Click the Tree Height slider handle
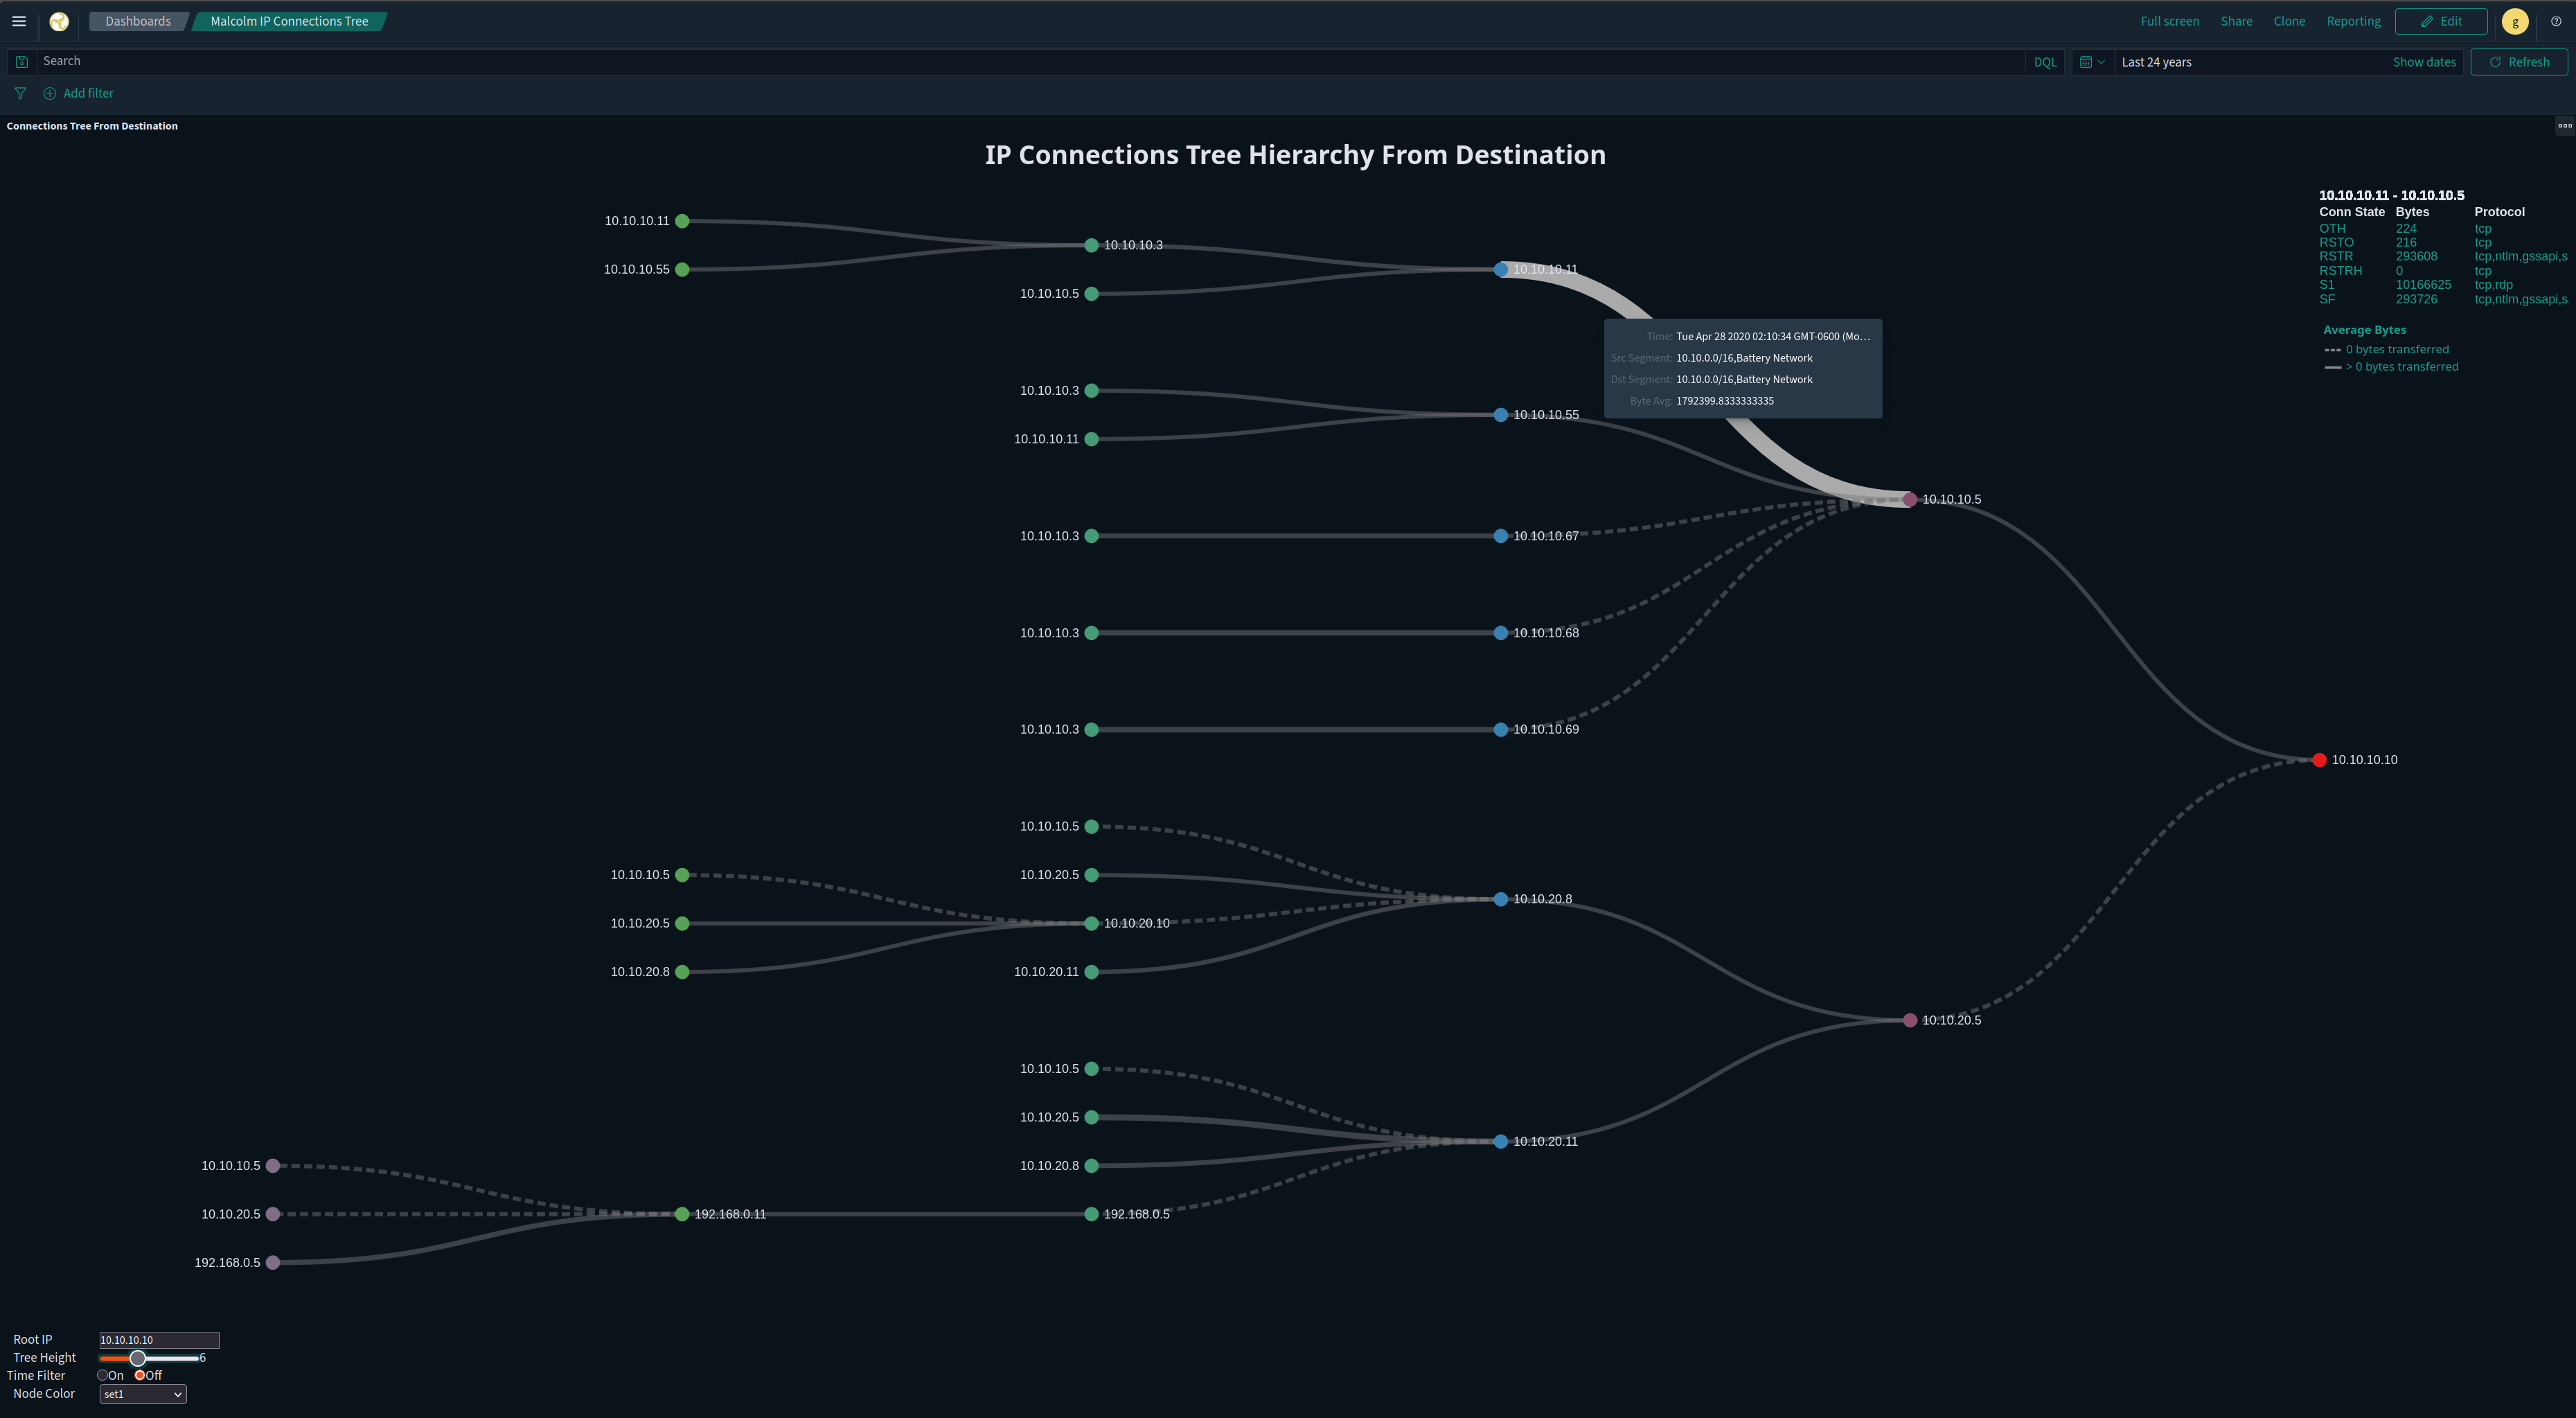2576x1418 pixels. (138, 1358)
